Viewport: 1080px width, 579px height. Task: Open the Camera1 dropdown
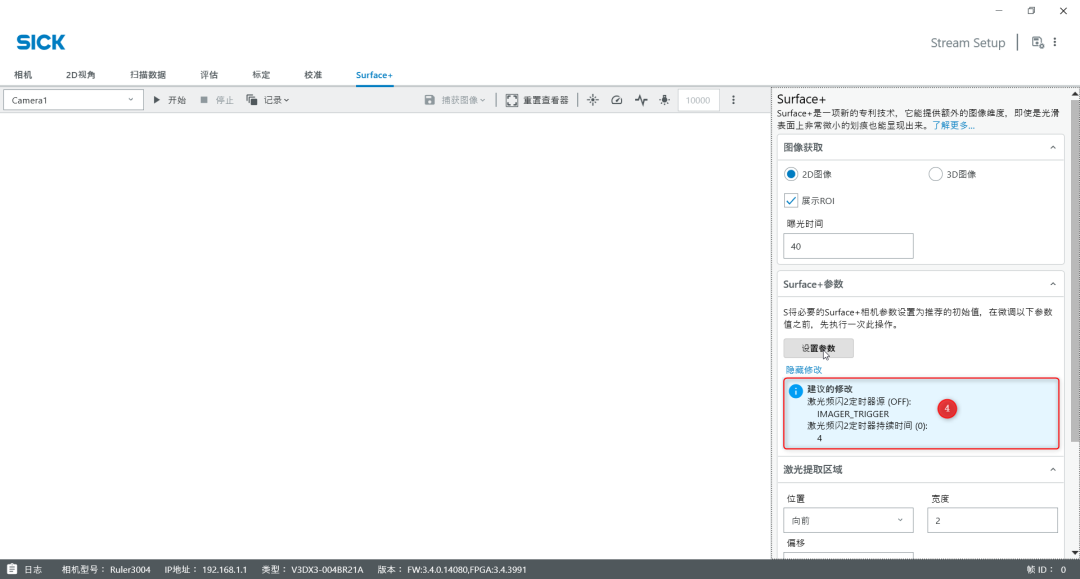click(x=73, y=100)
